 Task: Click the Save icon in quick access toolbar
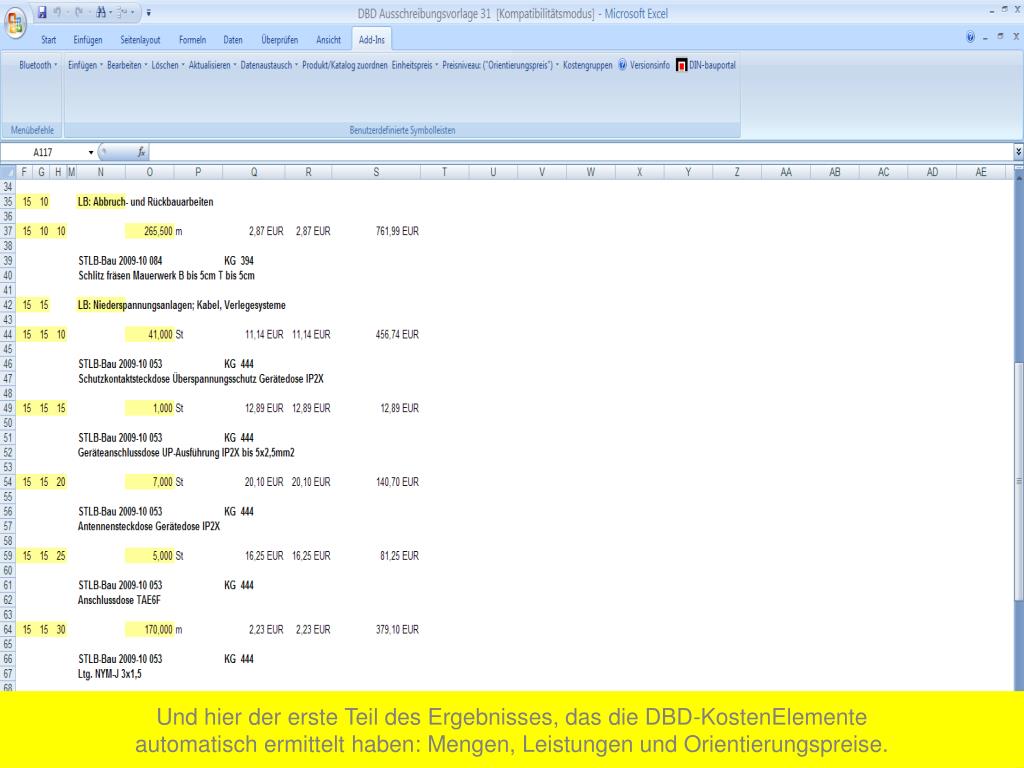click(x=42, y=13)
